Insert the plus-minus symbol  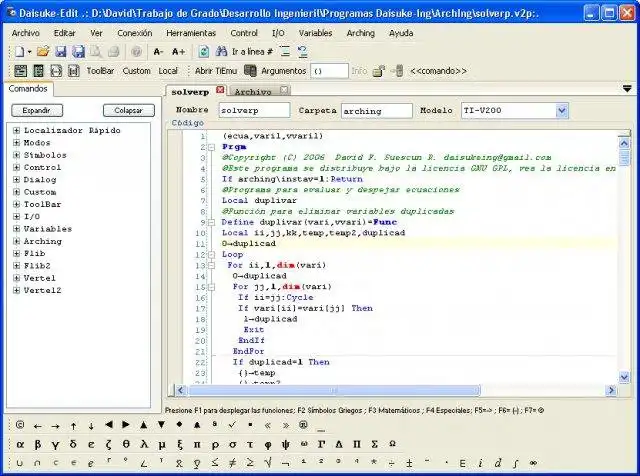point(409,463)
